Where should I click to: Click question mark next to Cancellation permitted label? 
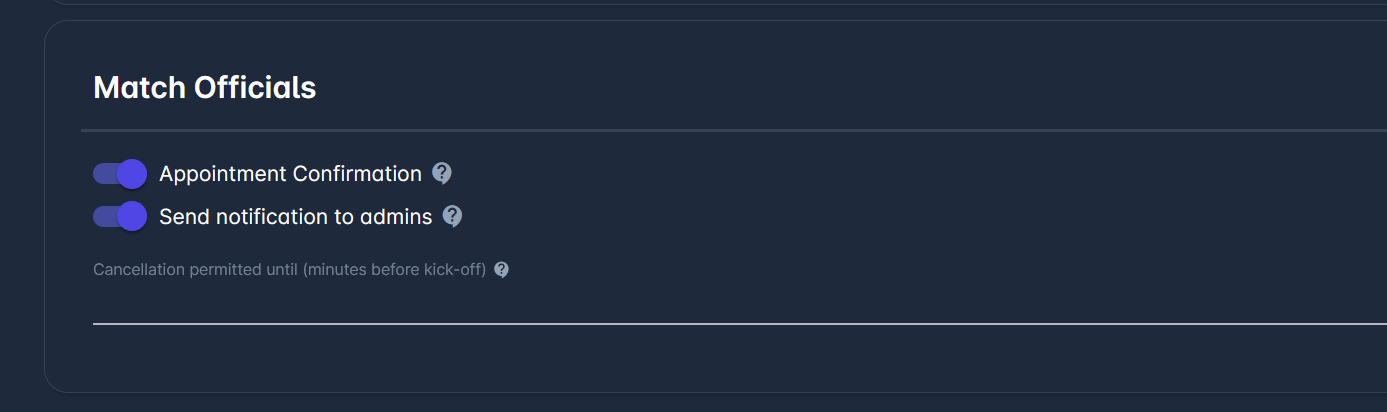[502, 270]
